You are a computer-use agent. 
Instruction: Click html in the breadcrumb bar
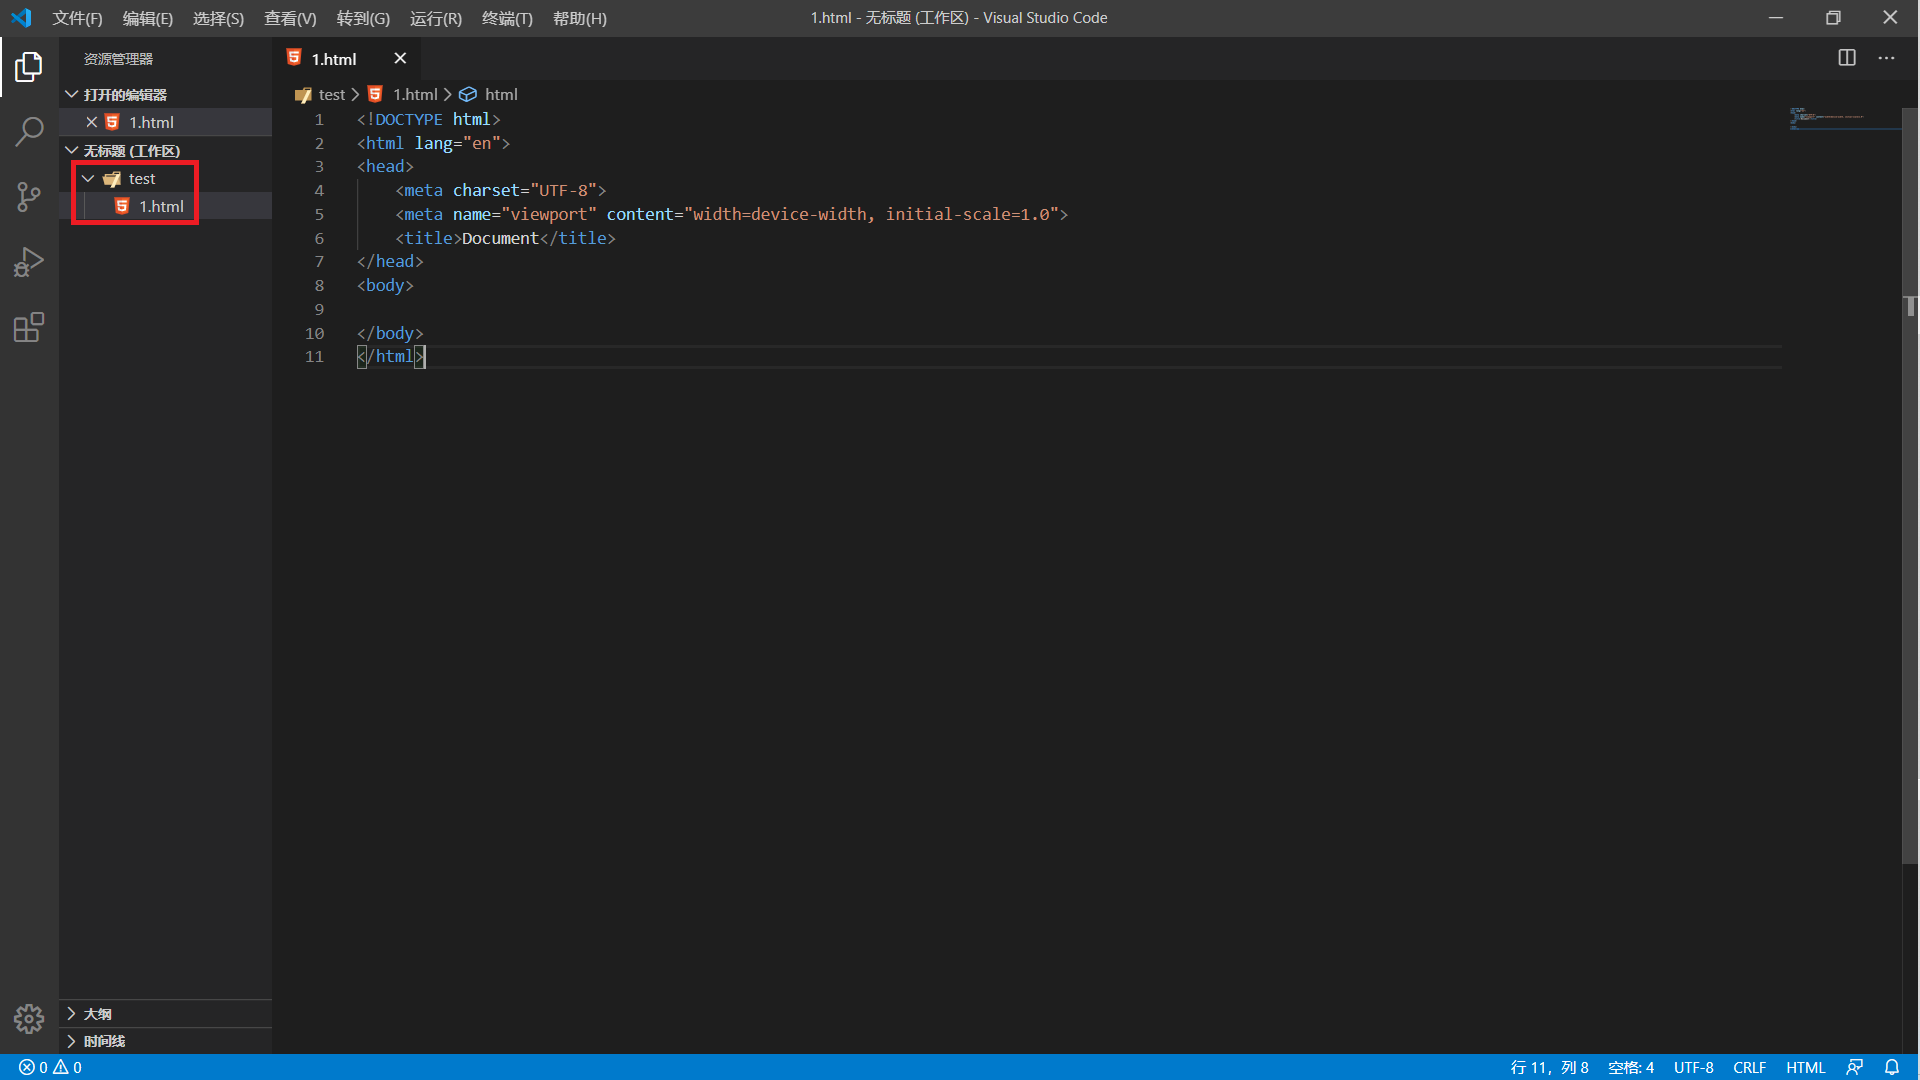click(501, 94)
